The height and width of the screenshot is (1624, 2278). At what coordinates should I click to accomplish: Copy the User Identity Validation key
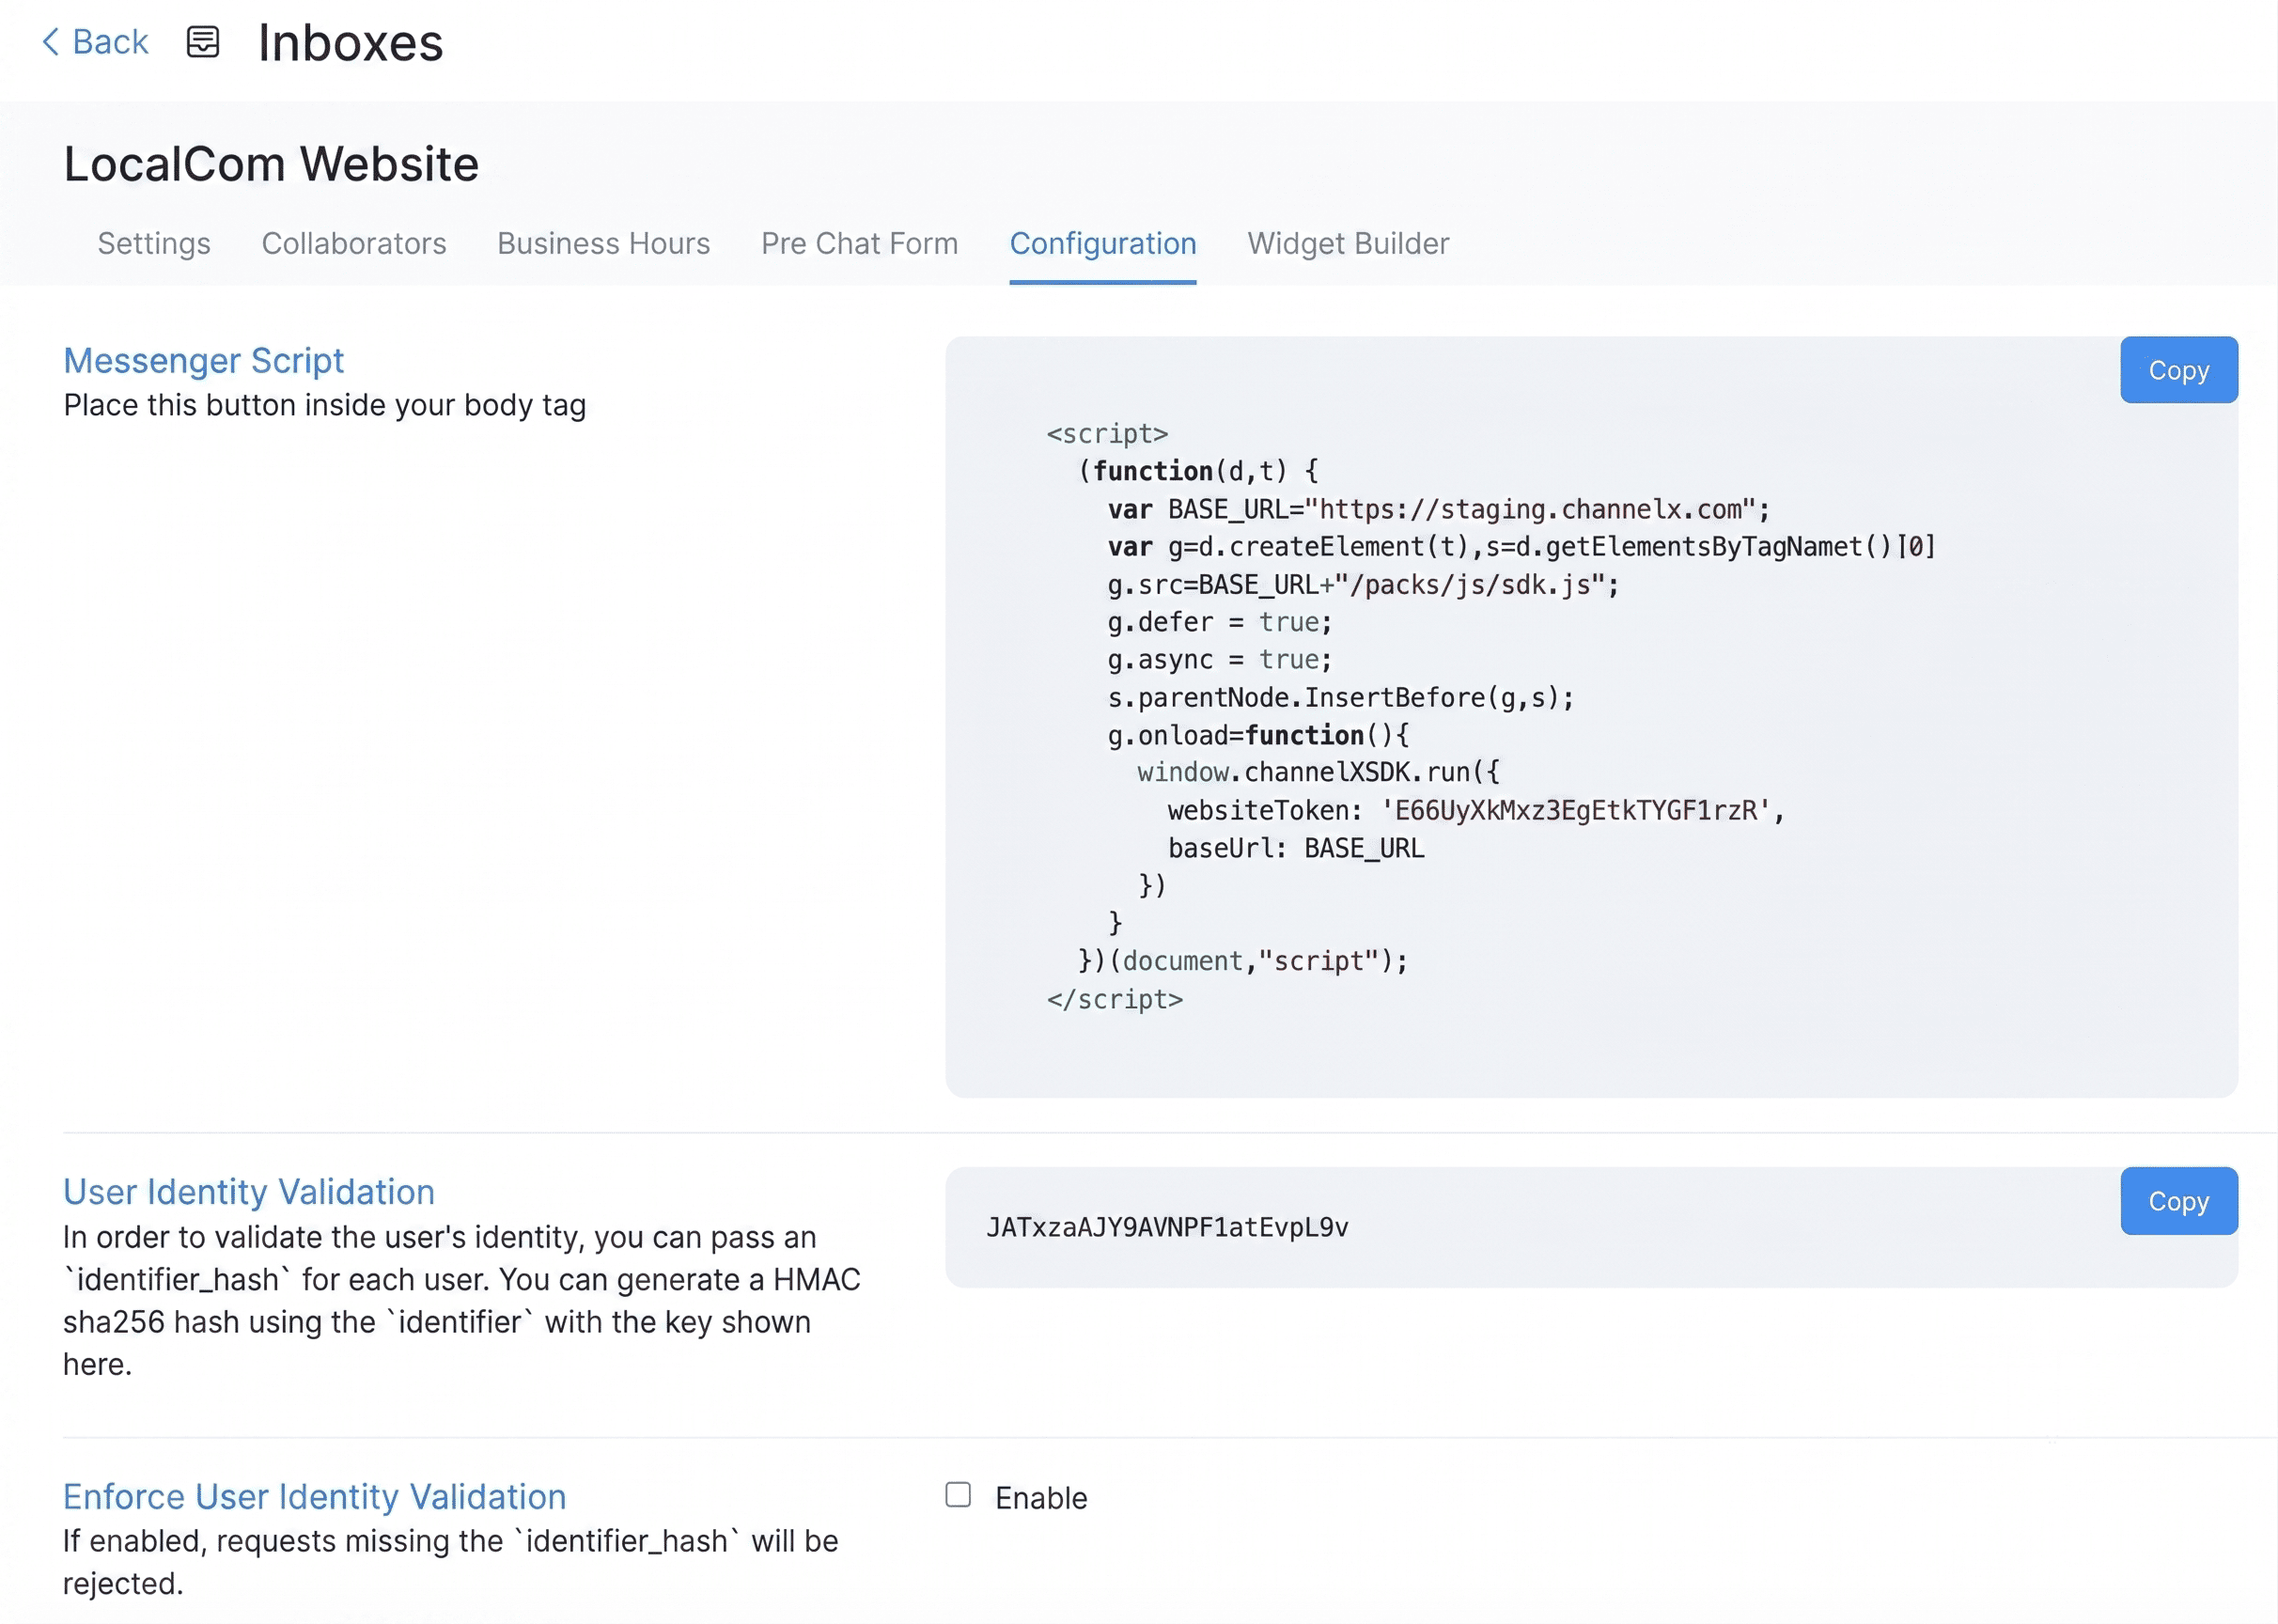pyautogui.click(x=2178, y=1201)
